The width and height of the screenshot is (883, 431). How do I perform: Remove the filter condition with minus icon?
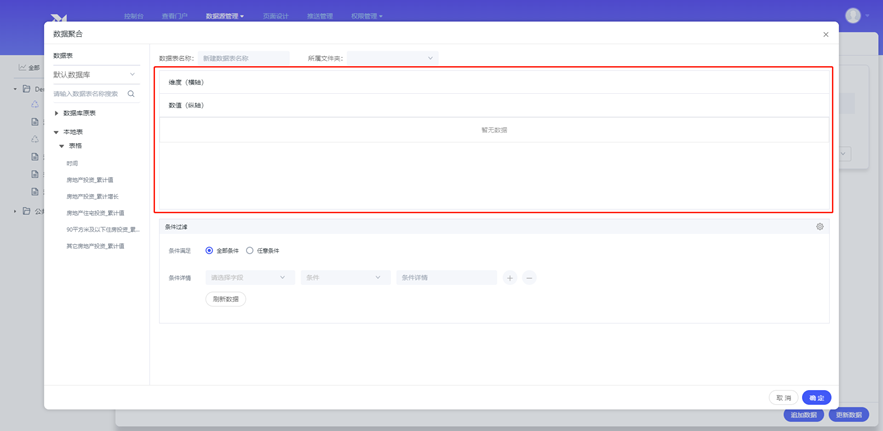click(x=529, y=278)
